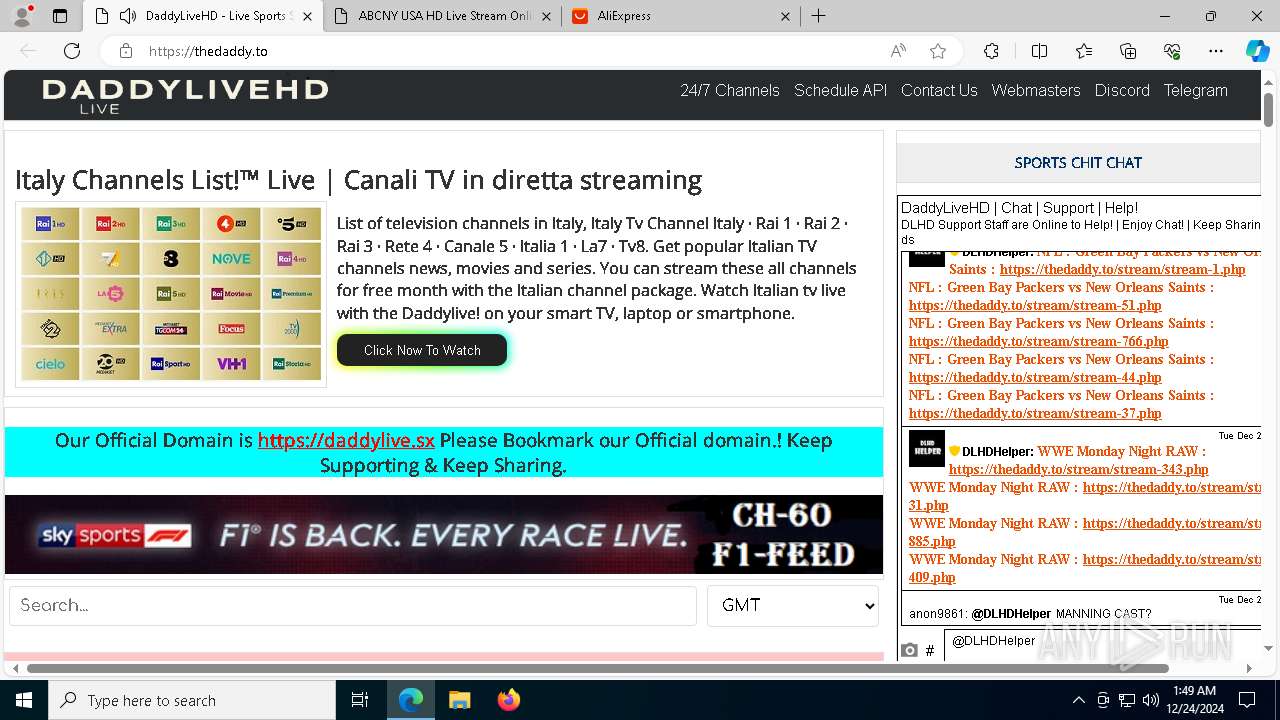Open the Telegram link in navbar
Screen dimensions: 1280x720
[1195, 90]
